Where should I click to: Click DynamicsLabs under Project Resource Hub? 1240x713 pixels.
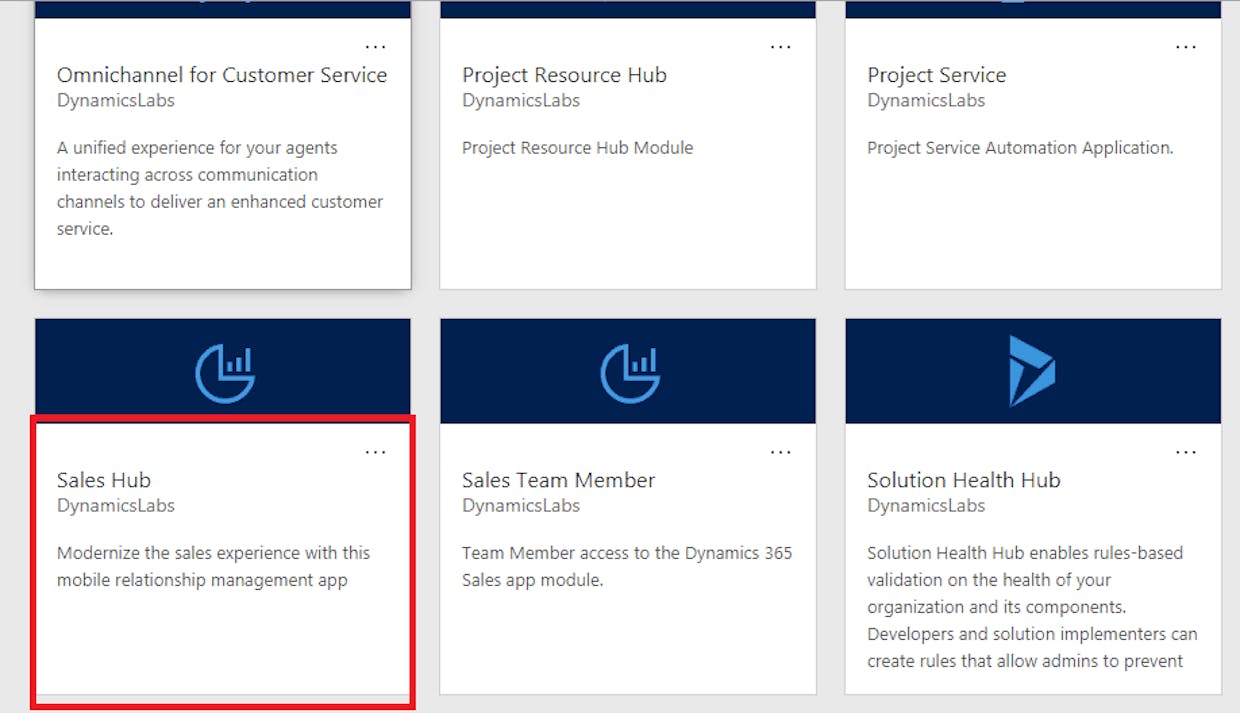pyautogui.click(x=521, y=101)
